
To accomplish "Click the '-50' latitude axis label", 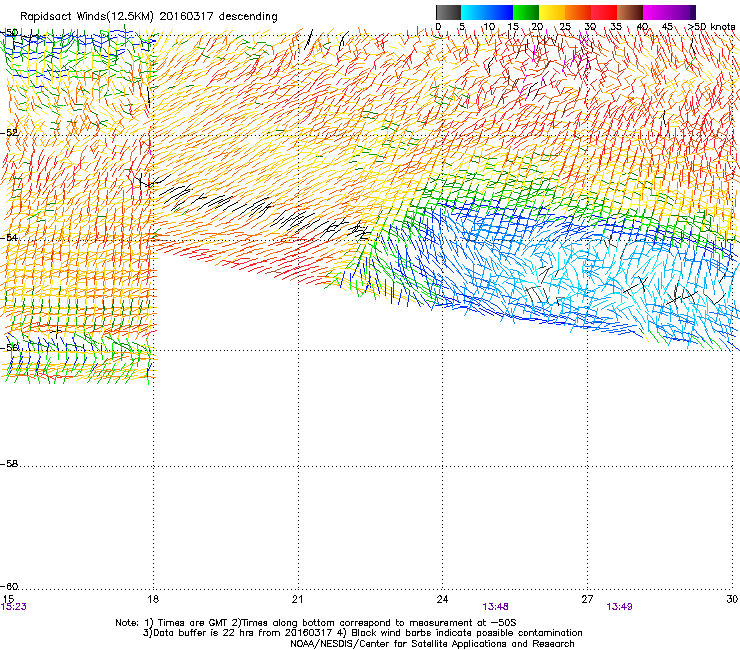I will pos(9,33).
